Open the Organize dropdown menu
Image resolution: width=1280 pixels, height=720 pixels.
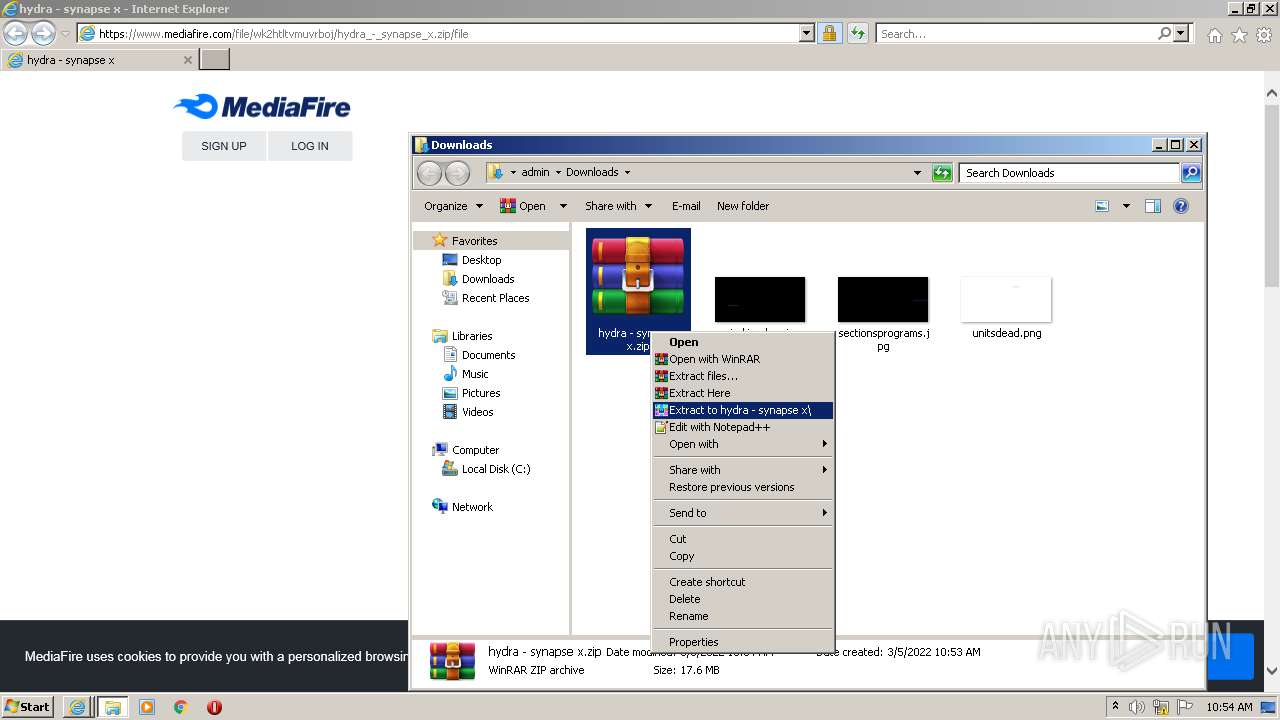(x=453, y=206)
